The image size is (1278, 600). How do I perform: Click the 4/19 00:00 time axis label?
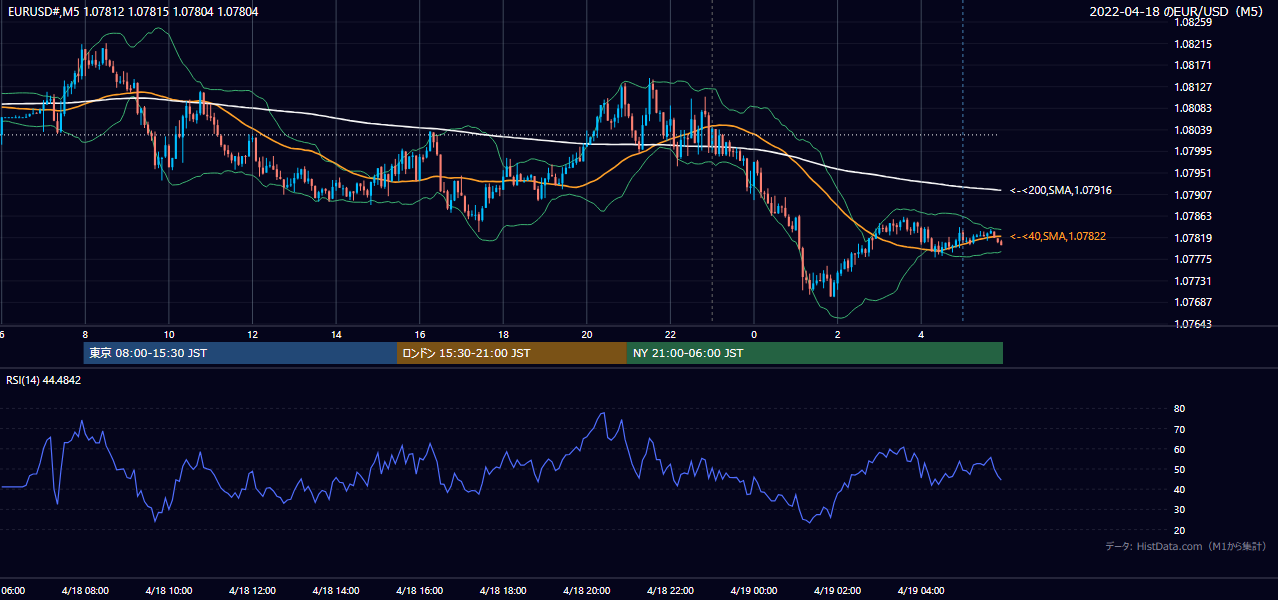tap(754, 591)
